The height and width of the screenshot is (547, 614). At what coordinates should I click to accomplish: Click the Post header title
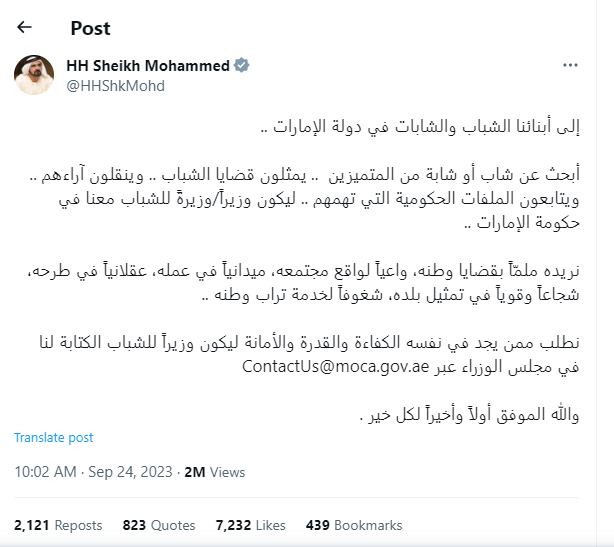click(x=90, y=28)
